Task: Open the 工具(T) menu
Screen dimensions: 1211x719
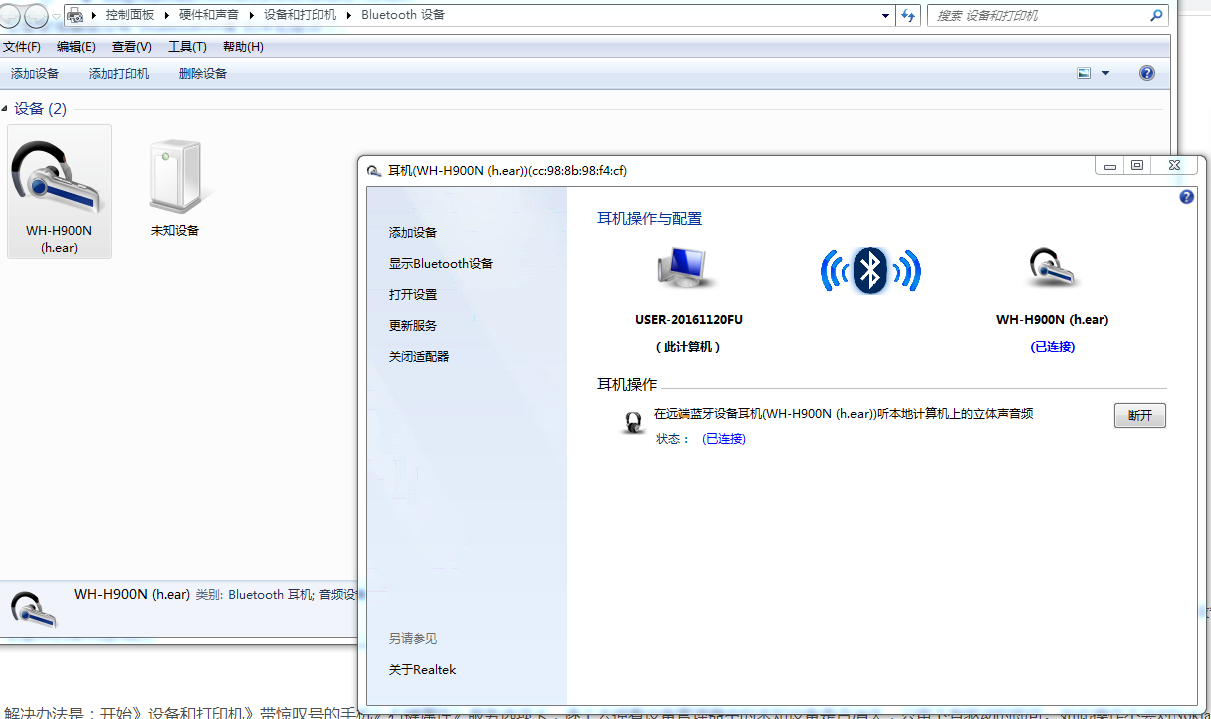Action: pyautogui.click(x=187, y=47)
